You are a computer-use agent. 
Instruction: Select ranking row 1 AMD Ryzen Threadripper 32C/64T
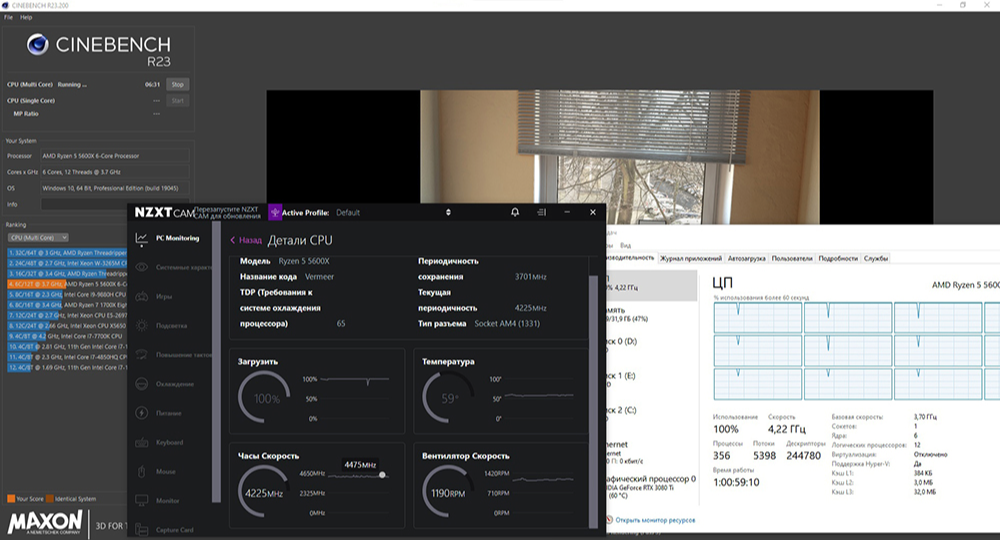pos(67,252)
